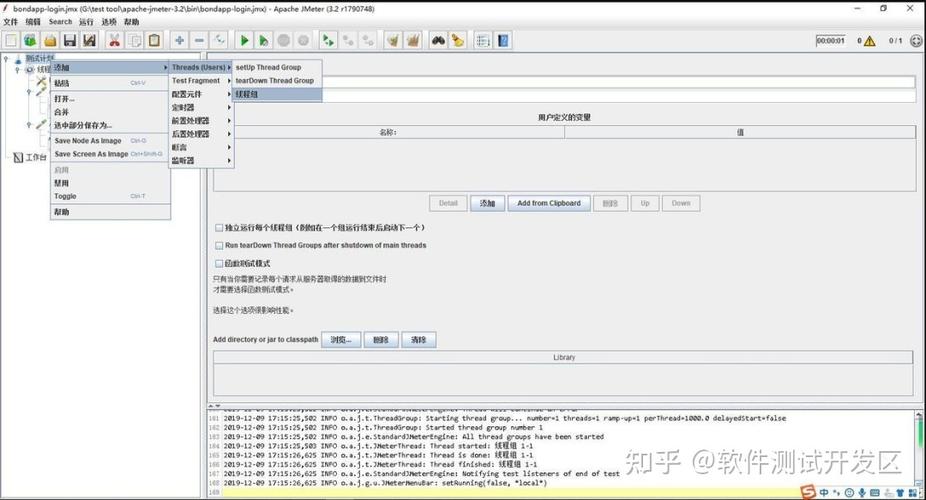The image size is (926, 500).
Task: Select Save Screen As Image
Action: coord(110,154)
